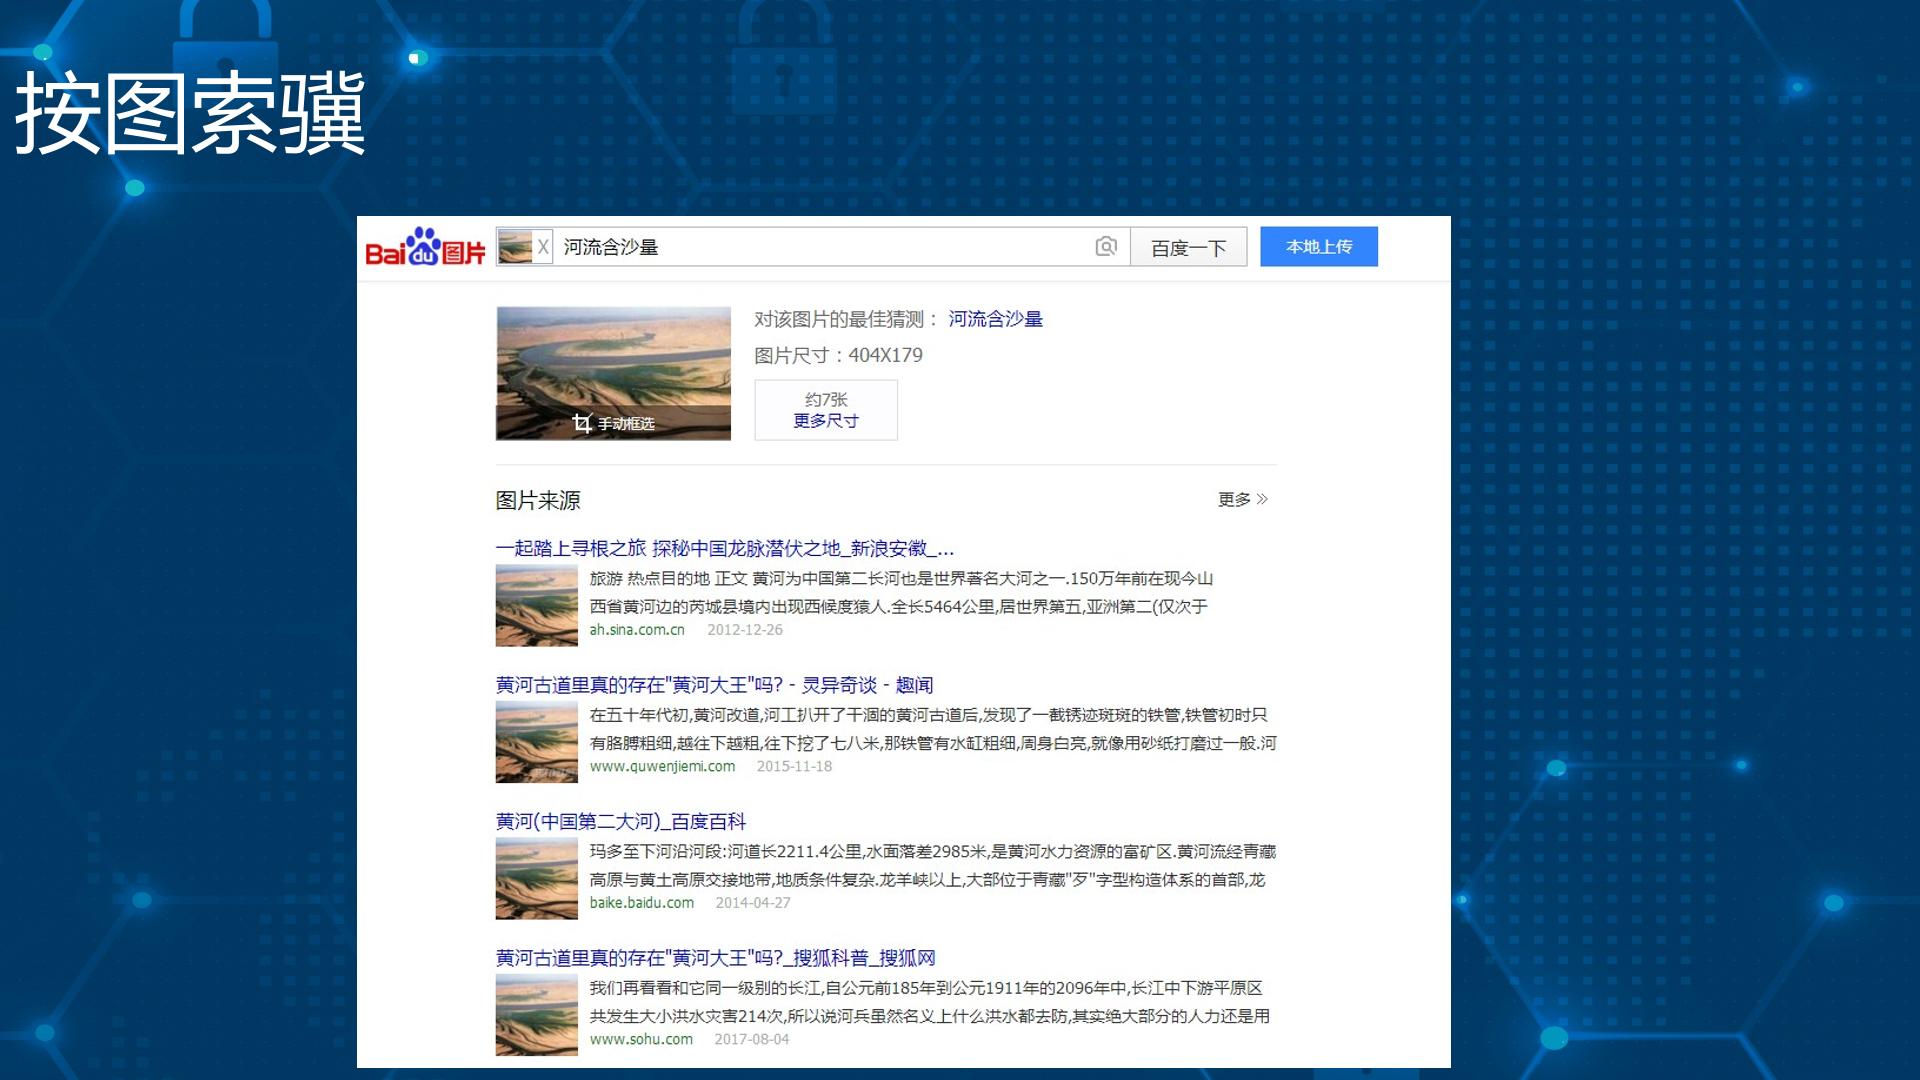The height and width of the screenshot is (1080, 1920).
Task: Click thumbnail beside www.sohu.com result
Action: point(537,1015)
